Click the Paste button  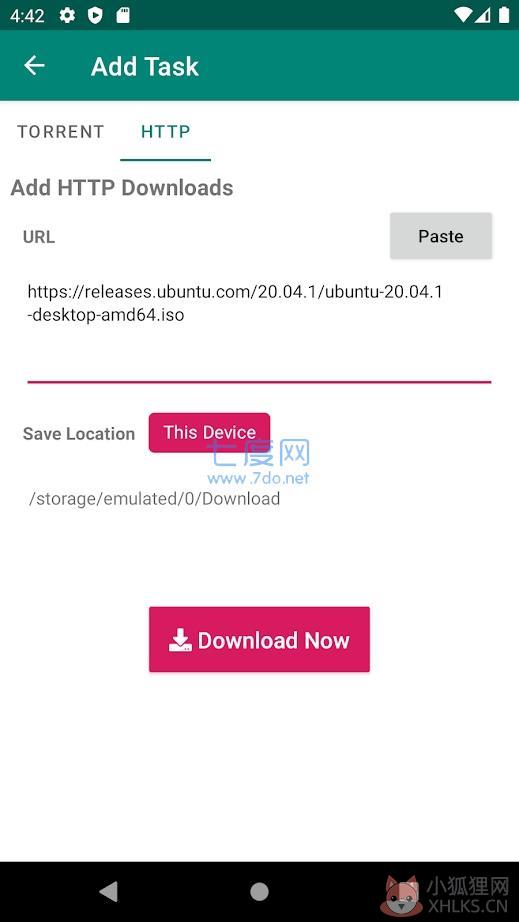click(x=441, y=236)
